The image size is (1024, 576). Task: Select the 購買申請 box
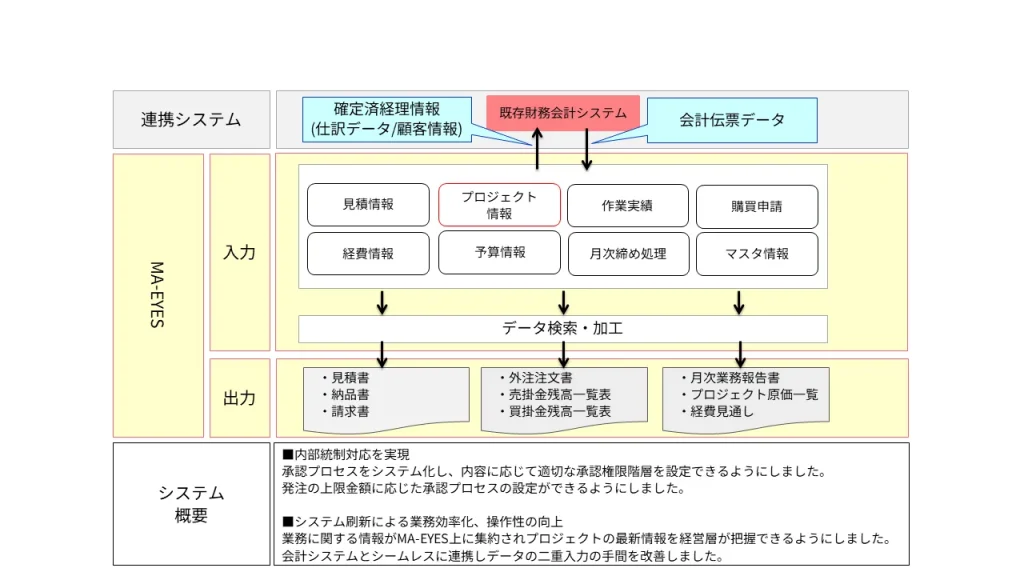click(757, 206)
